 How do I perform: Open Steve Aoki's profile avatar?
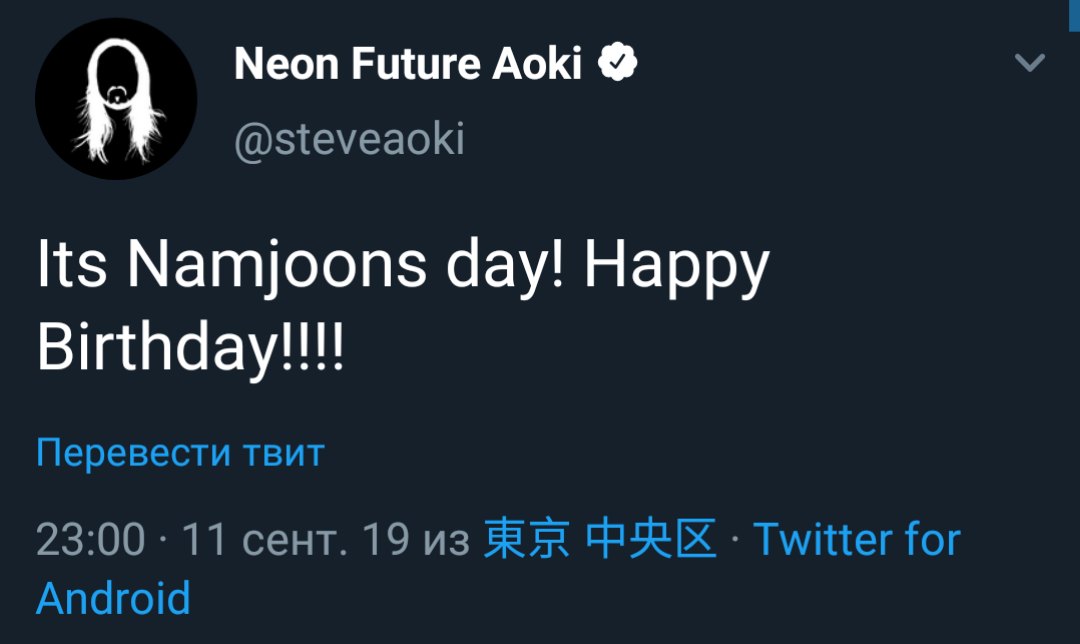115,99
